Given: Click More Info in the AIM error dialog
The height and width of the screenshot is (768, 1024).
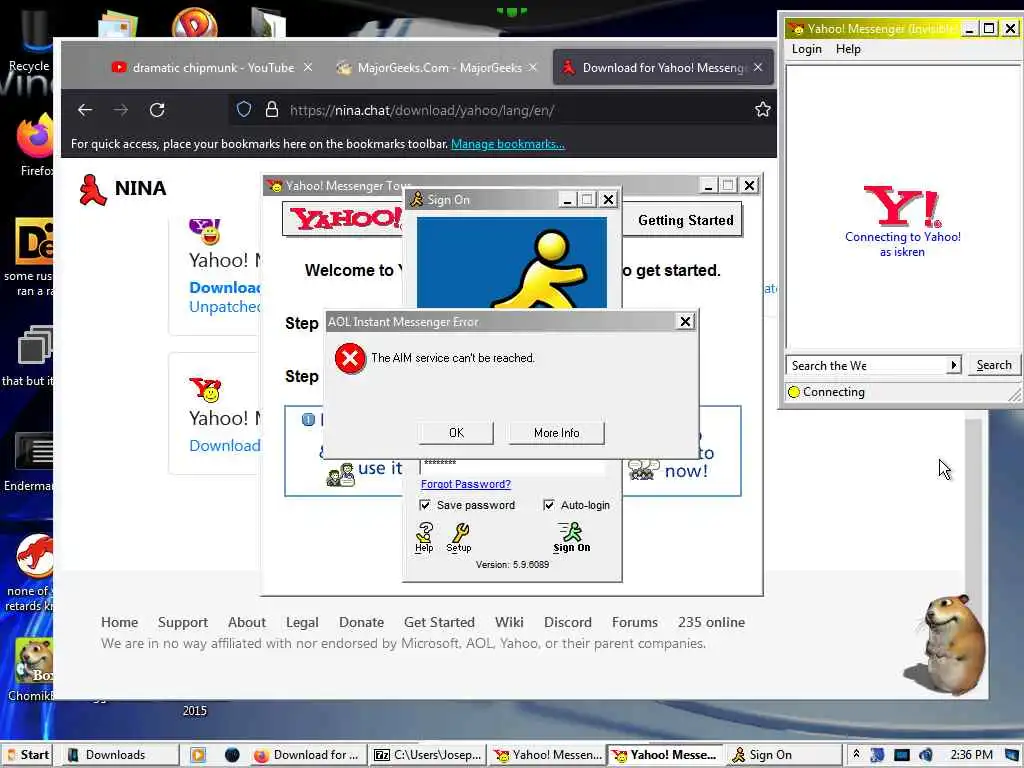Looking at the screenshot, I should [x=556, y=432].
